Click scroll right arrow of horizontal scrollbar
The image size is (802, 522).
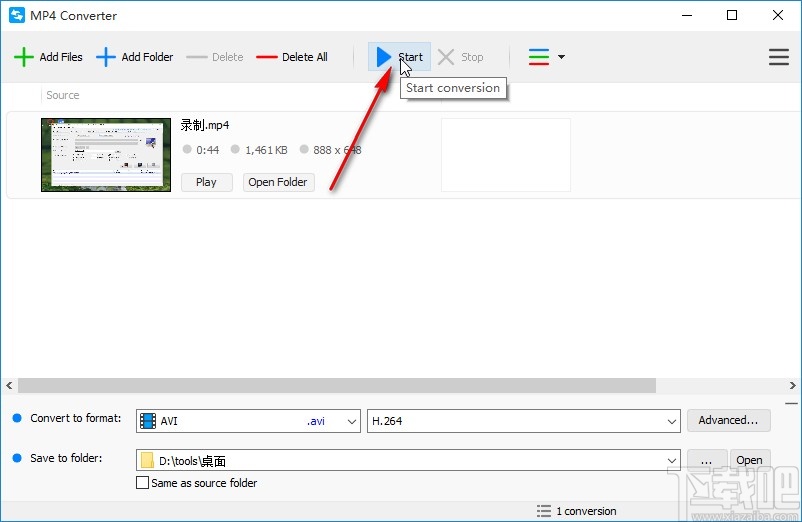pos(792,385)
